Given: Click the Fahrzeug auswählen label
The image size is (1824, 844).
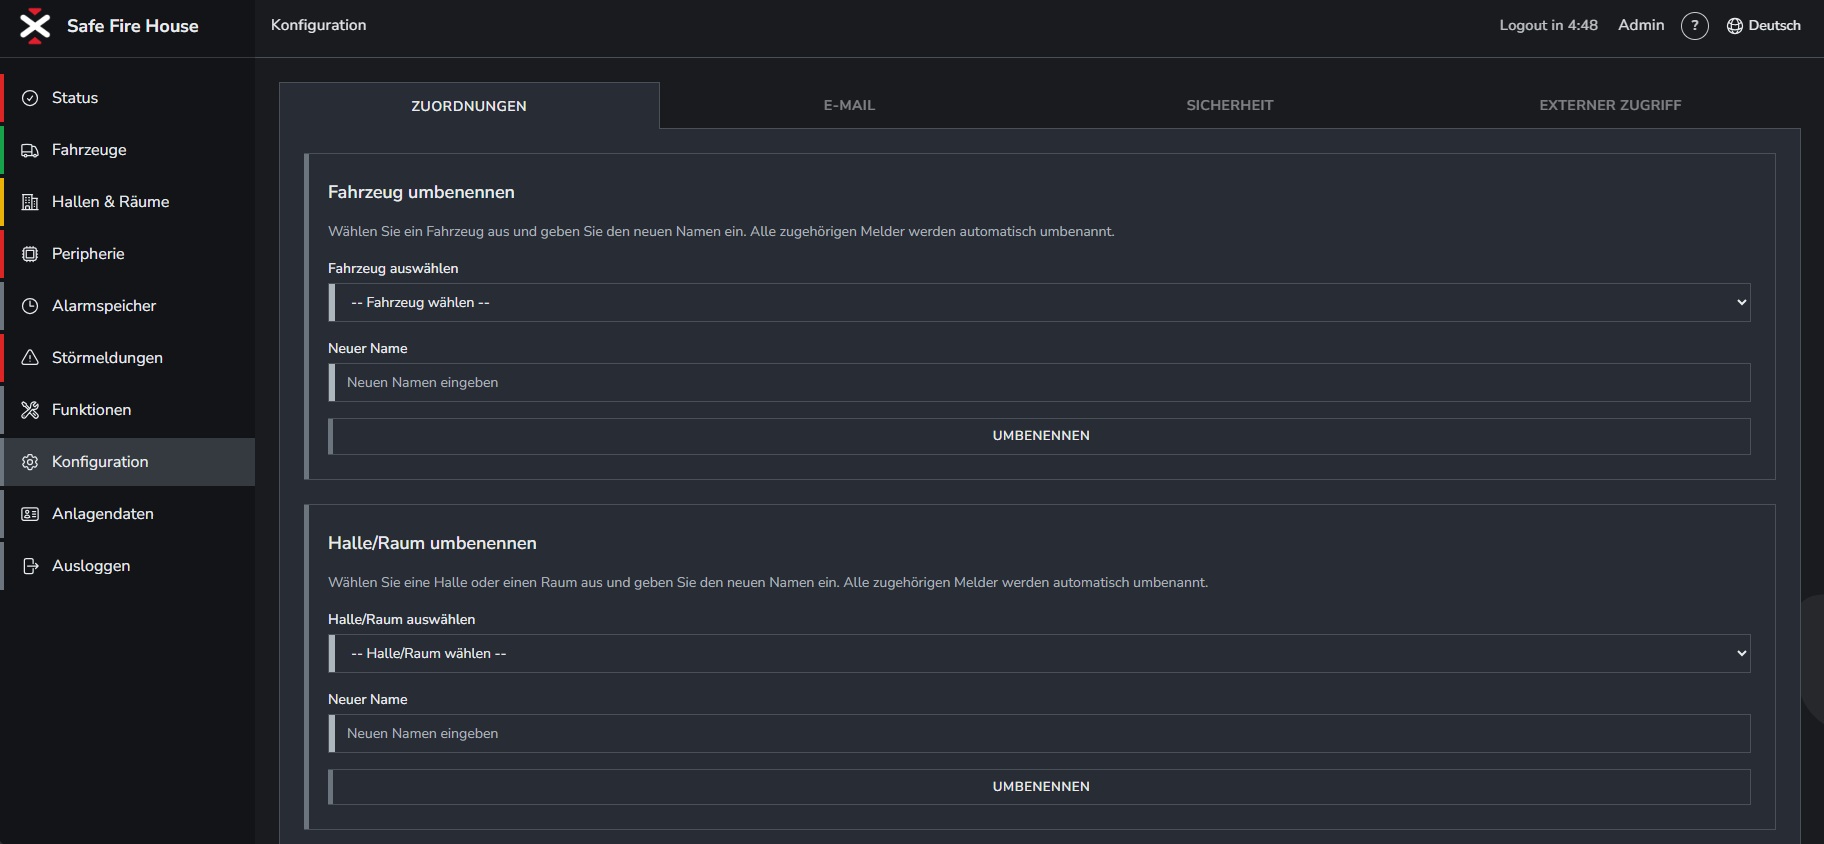Looking at the screenshot, I should [393, 268].
